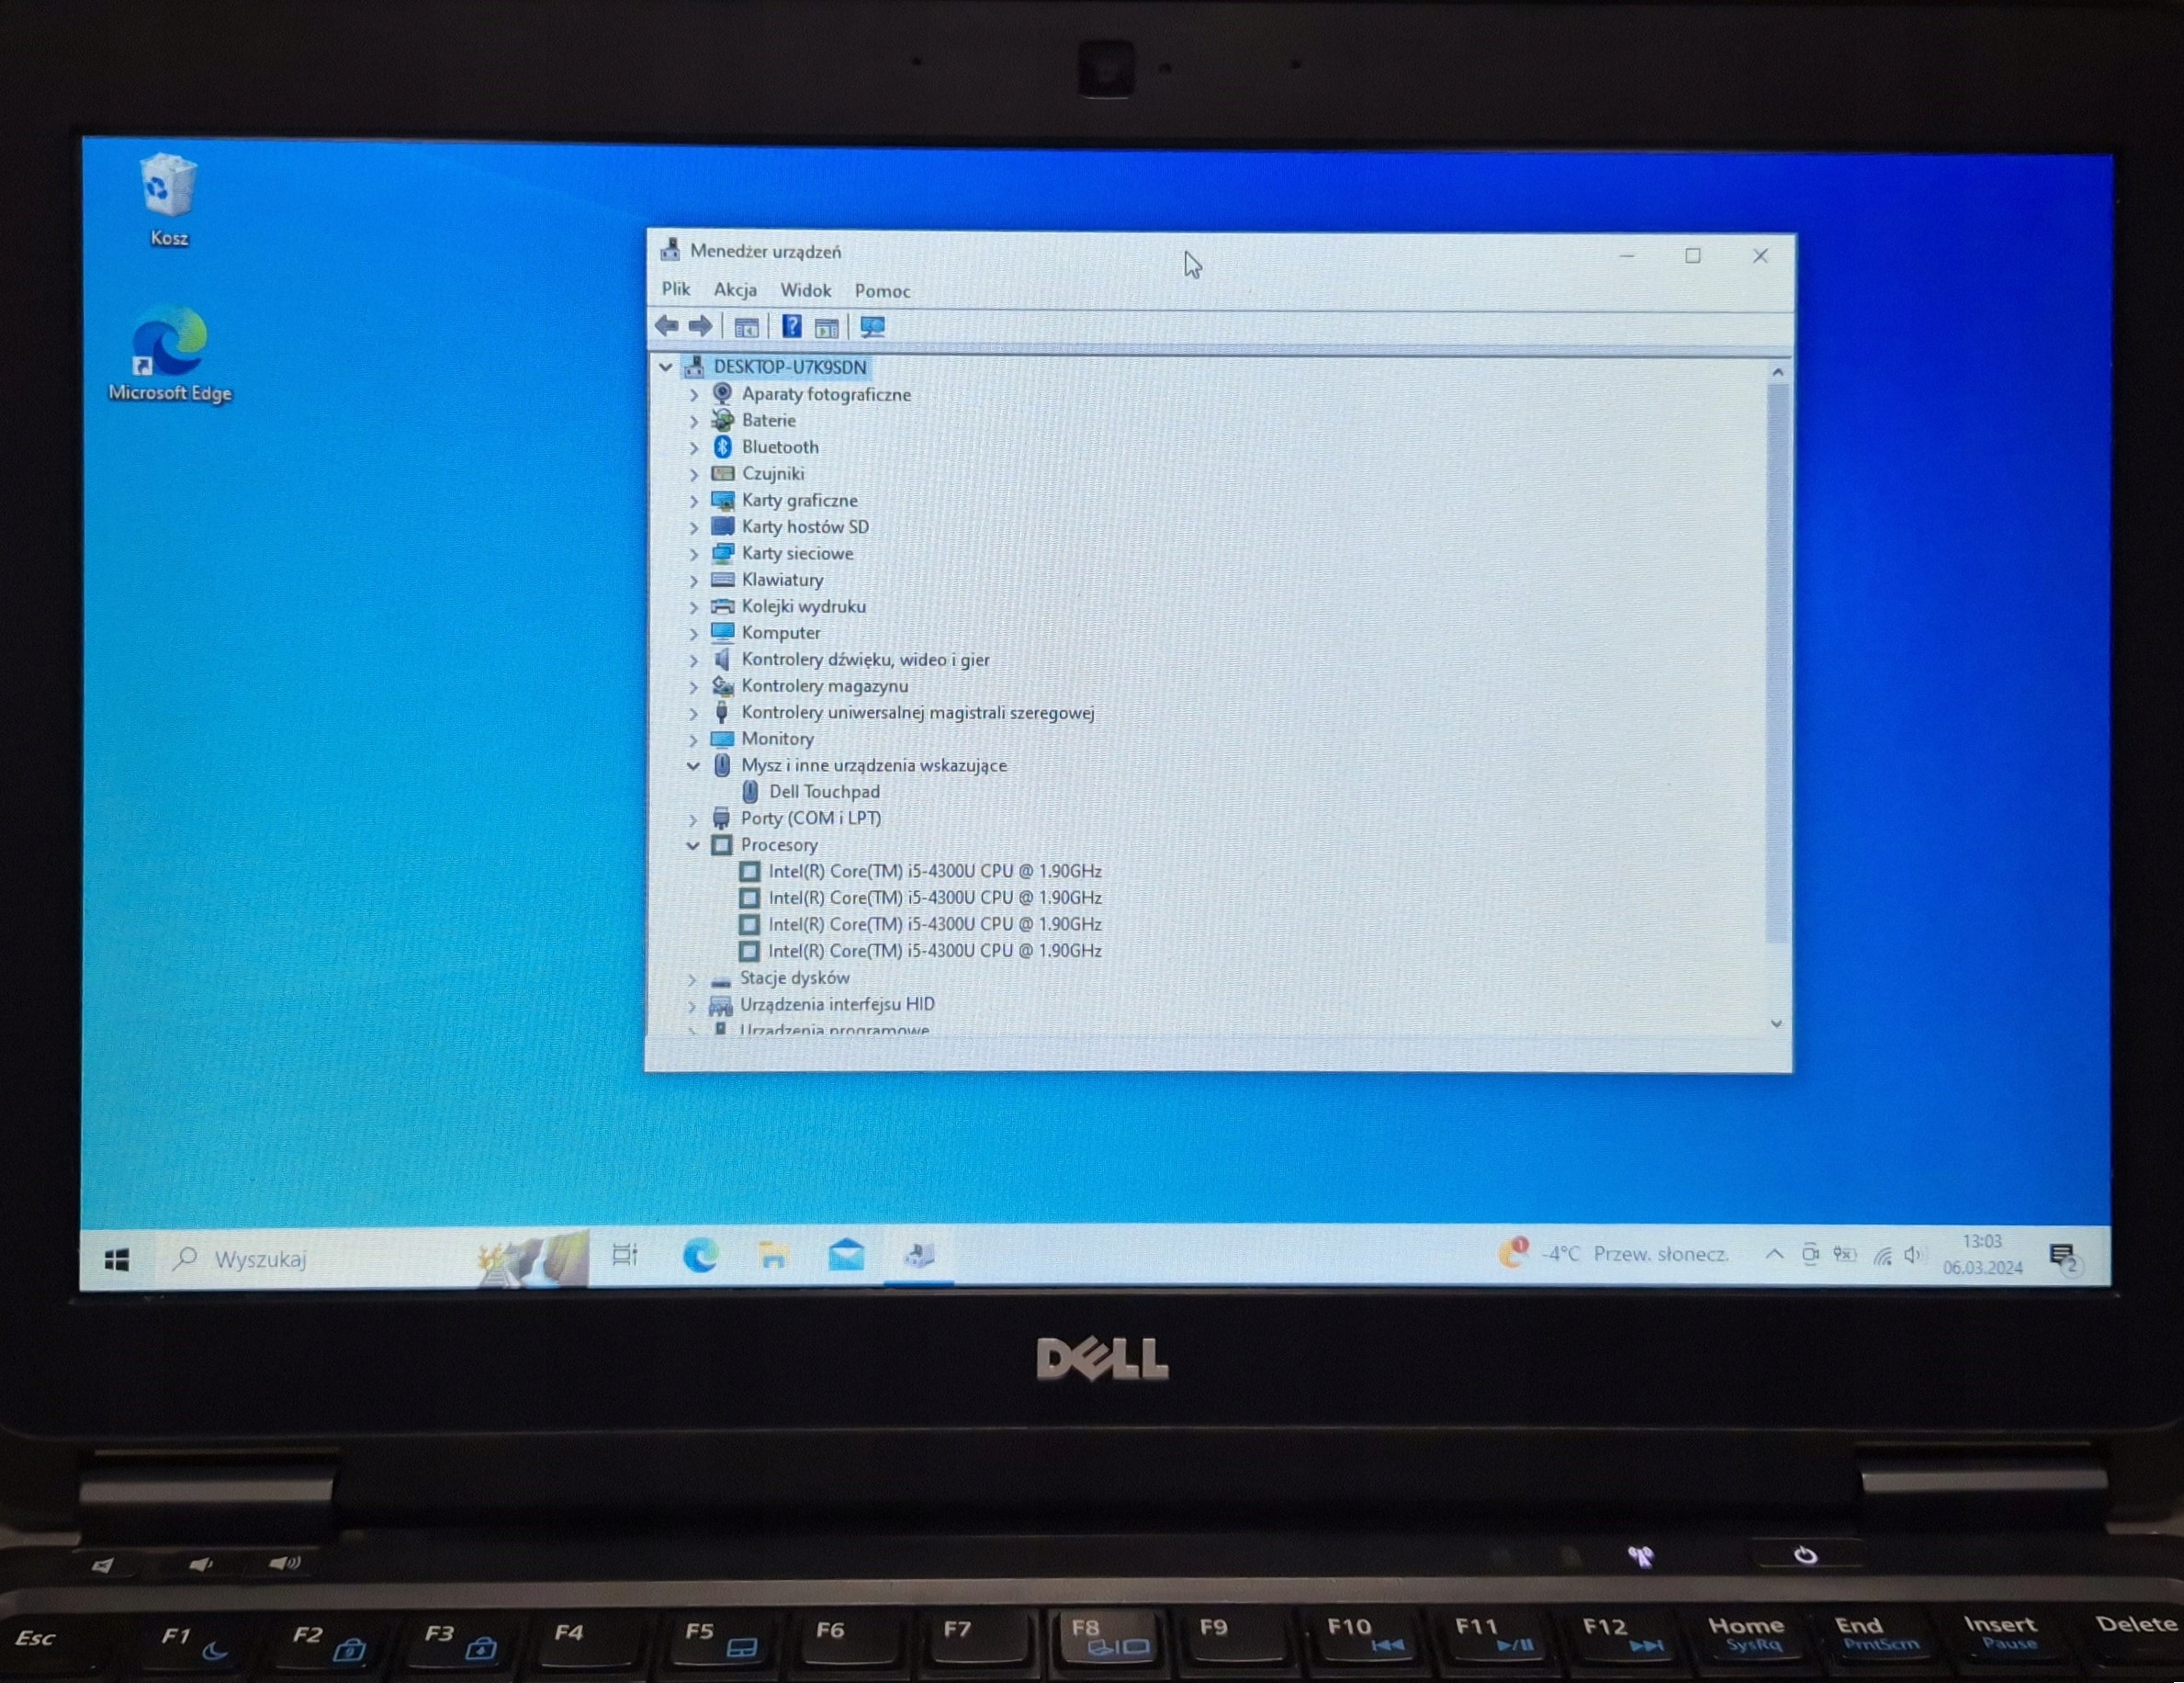The image size is (2184, 1683).
Task: Click the Back arrow in the toolbar
Action: 666,326
